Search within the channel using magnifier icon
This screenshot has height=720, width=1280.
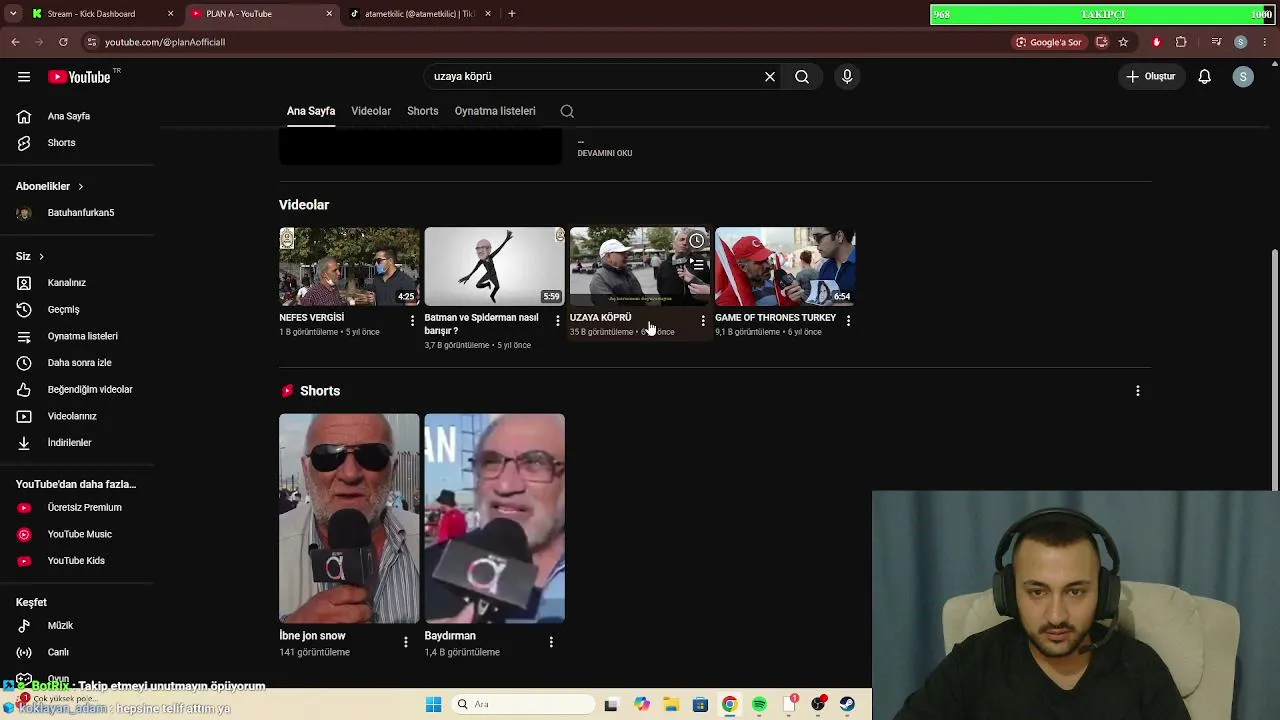567,111
